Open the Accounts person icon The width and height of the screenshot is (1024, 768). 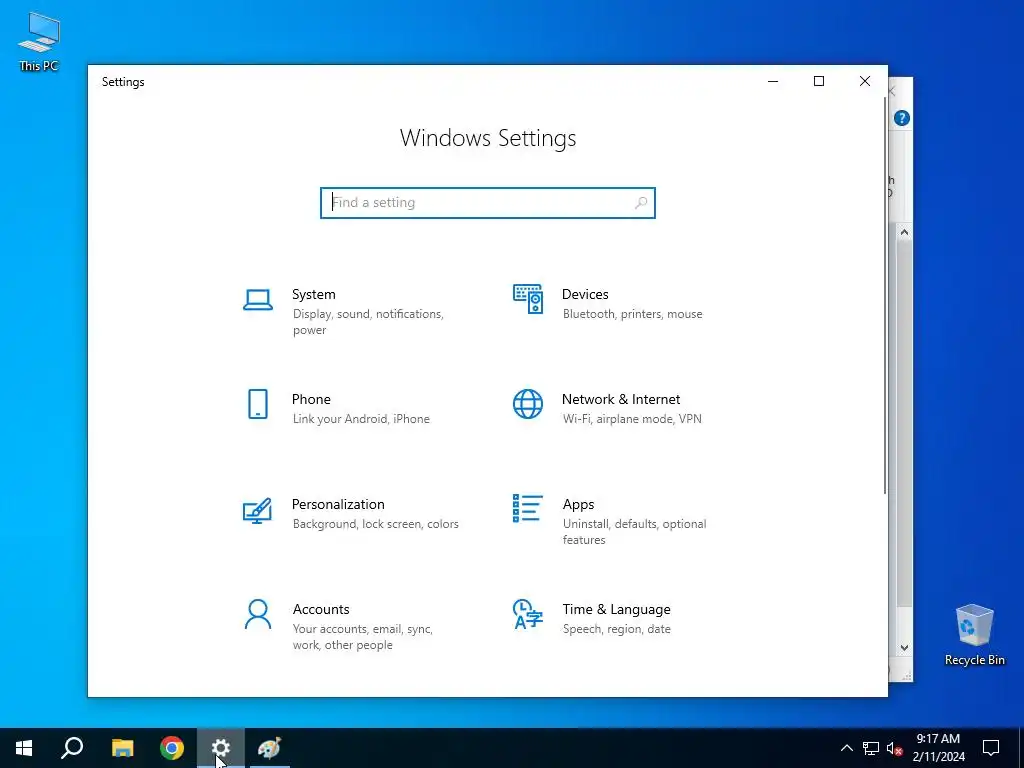[258, 614]
